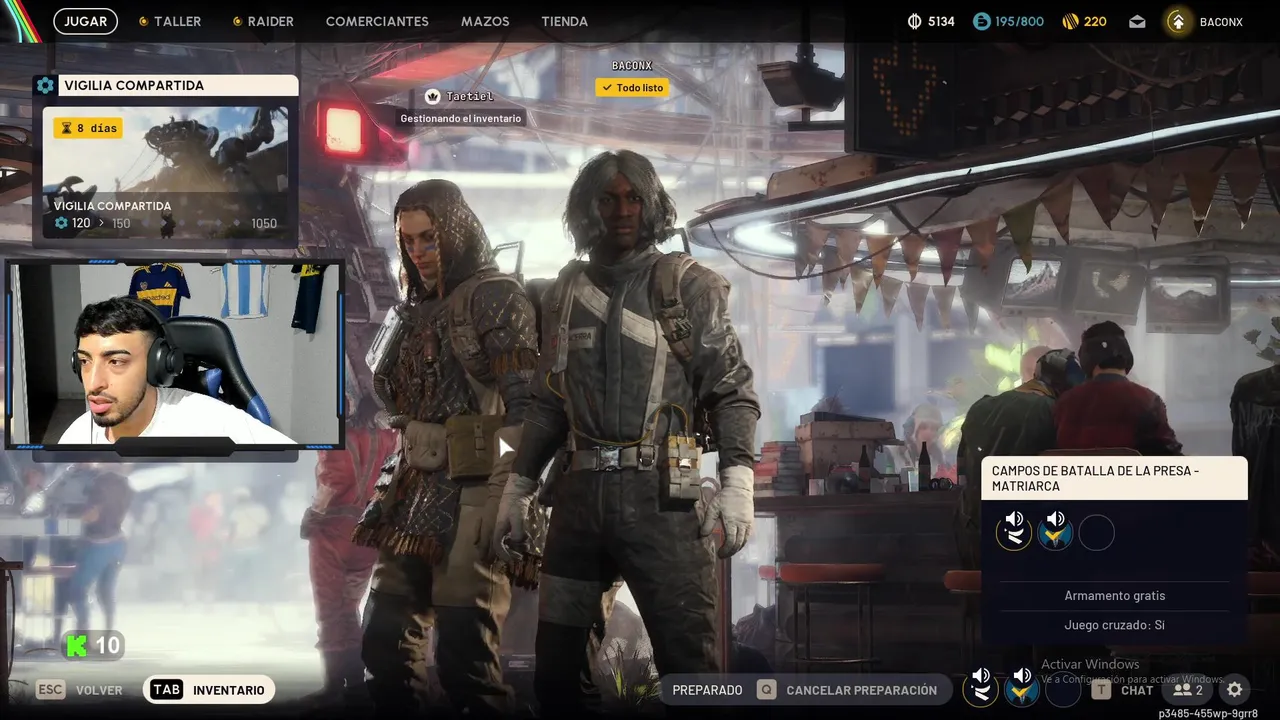1280x720 pixels.
Task: Click the Taetiel player name
Action: (469, 96)
